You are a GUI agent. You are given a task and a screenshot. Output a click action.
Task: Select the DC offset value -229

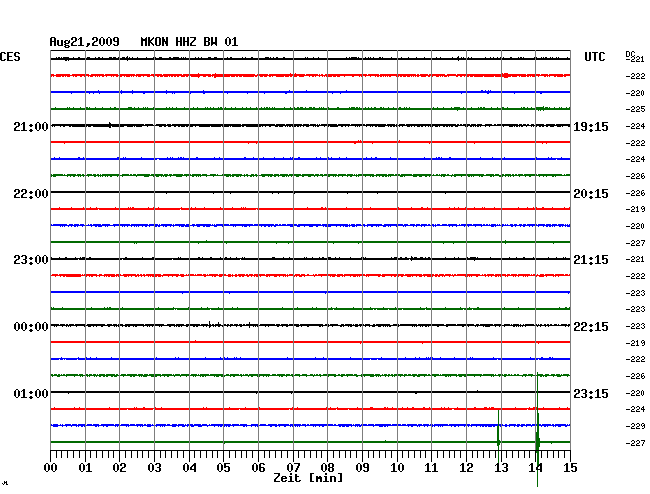click(635, 426)
